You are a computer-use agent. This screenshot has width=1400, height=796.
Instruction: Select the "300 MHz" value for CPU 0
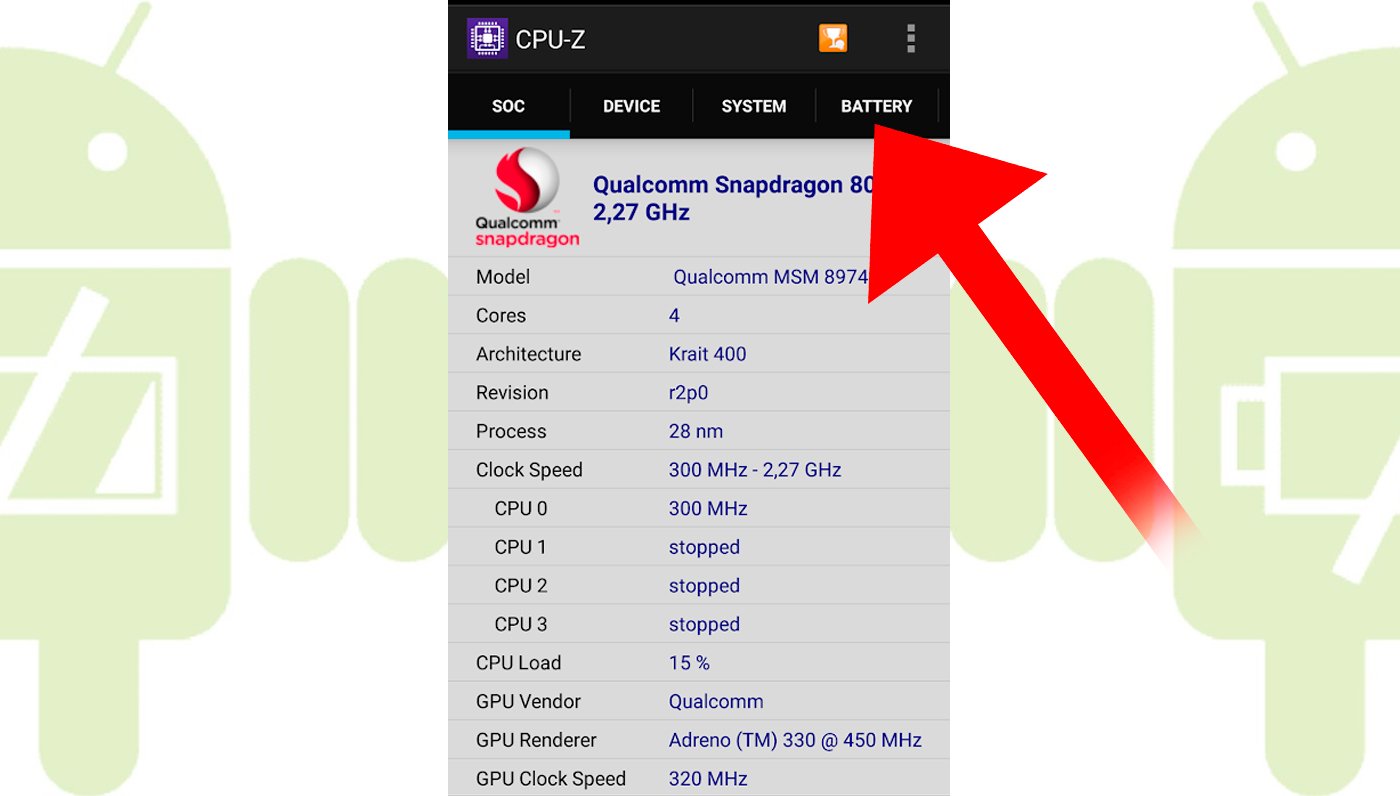point(708,508)
